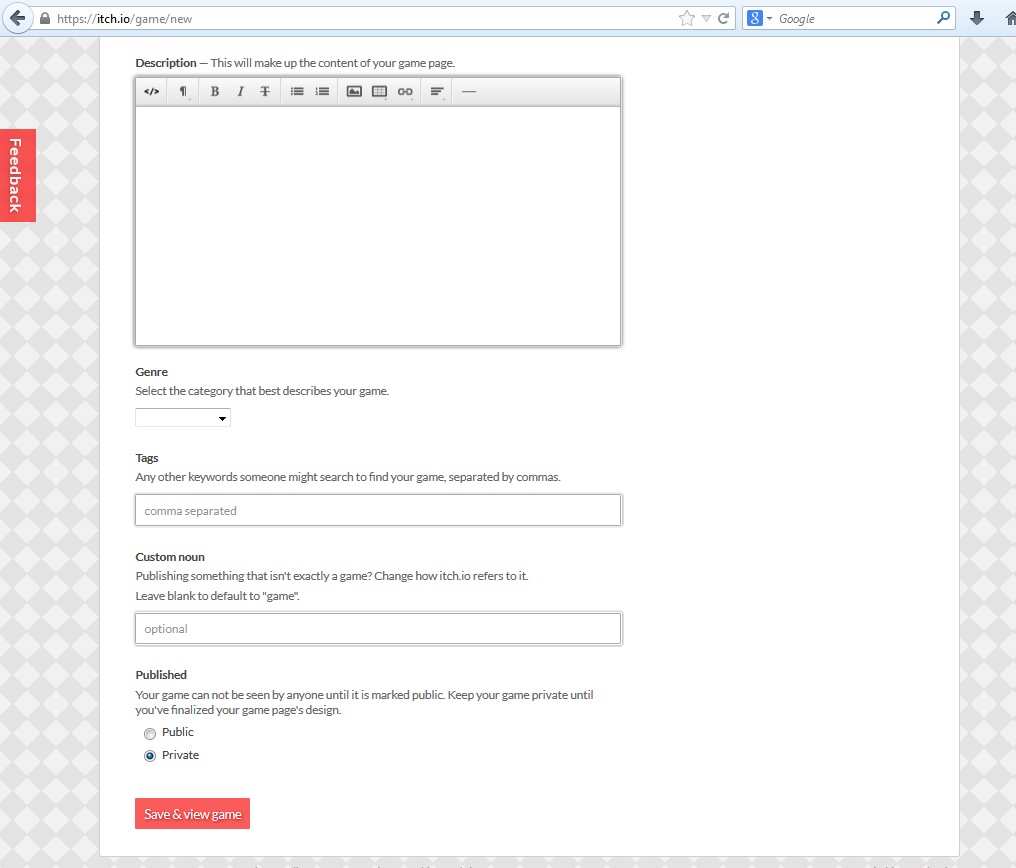1016x868 pixels.
Task: Click the Save & view game button
Action: click(192, 814)
